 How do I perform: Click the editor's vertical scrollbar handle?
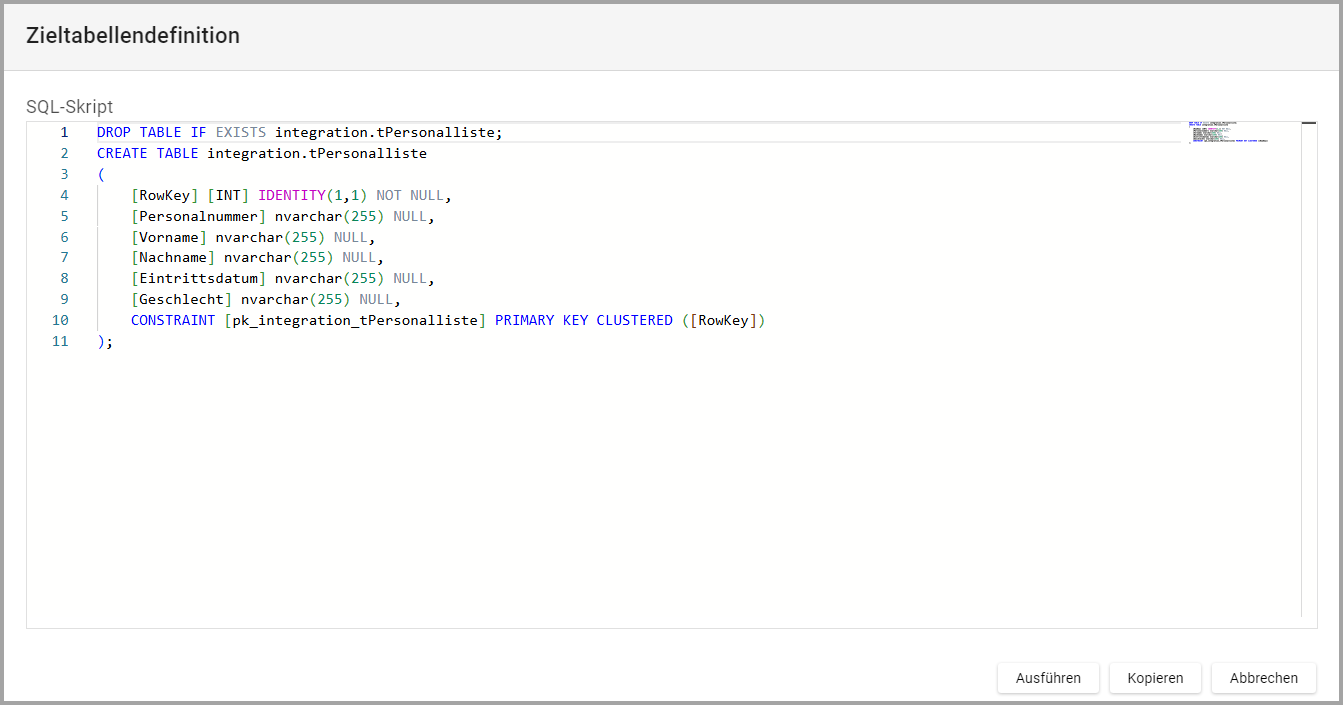coord(1308,123)
